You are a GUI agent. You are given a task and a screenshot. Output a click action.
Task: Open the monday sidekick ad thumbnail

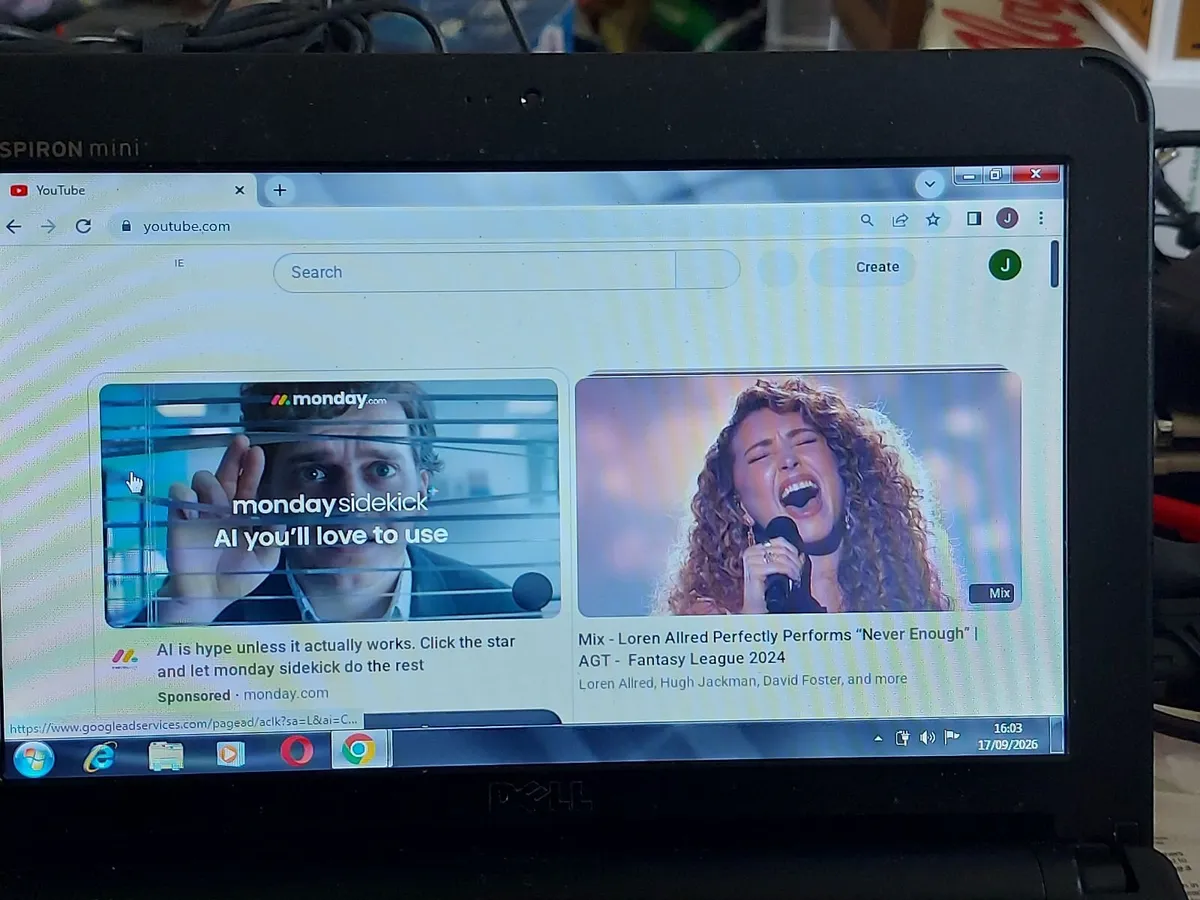pyautogui.click(x=330, y=503)
